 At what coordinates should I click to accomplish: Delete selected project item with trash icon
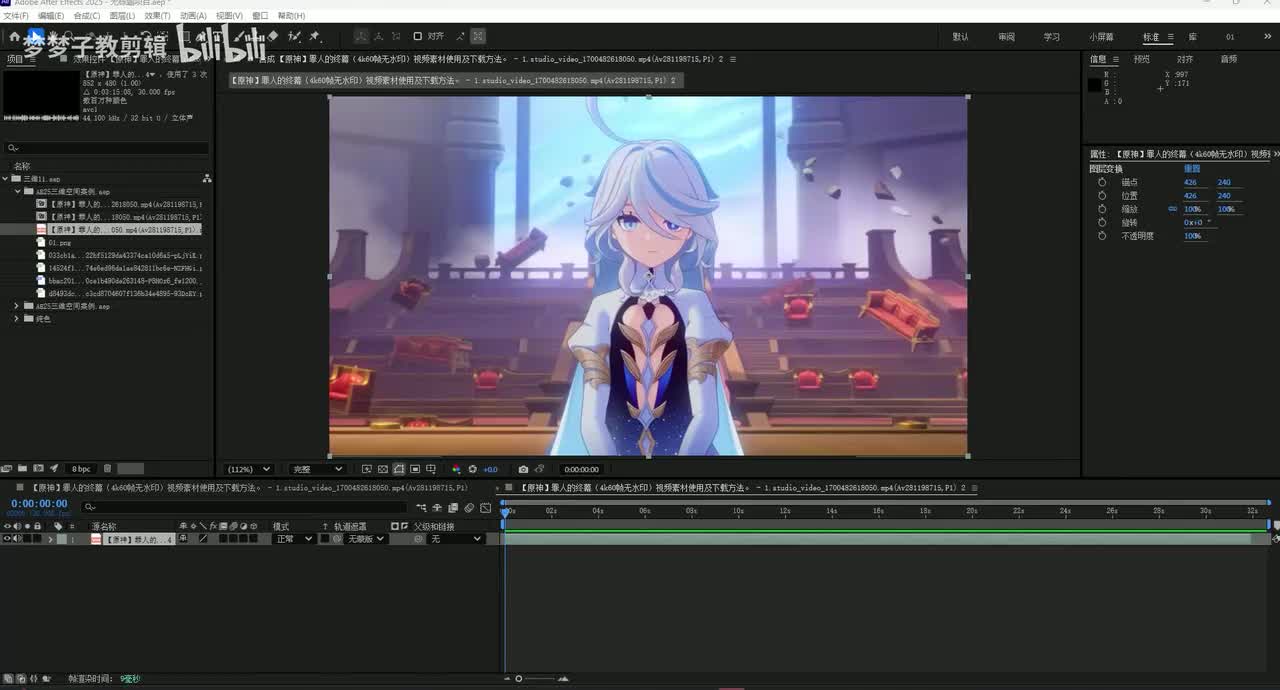[x=108, y=468]
